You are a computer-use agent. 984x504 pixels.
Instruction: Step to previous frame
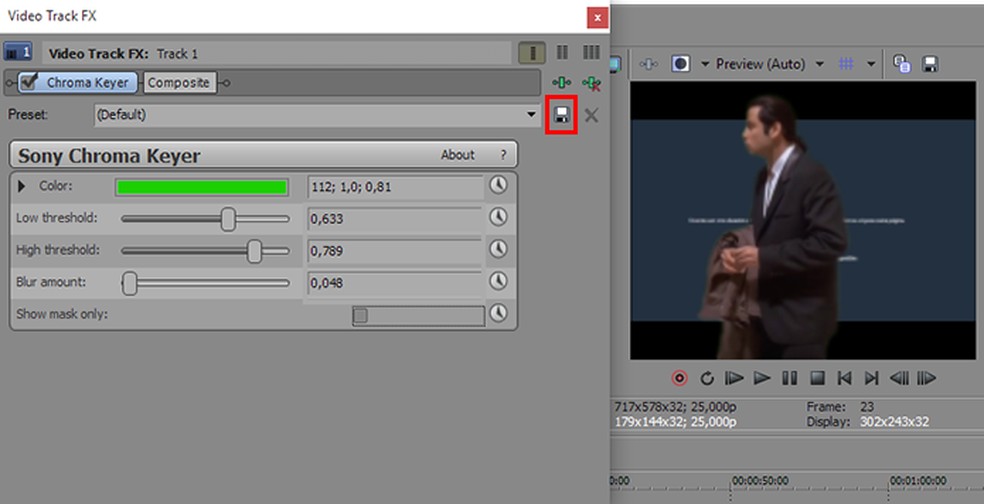coord(899,378)
